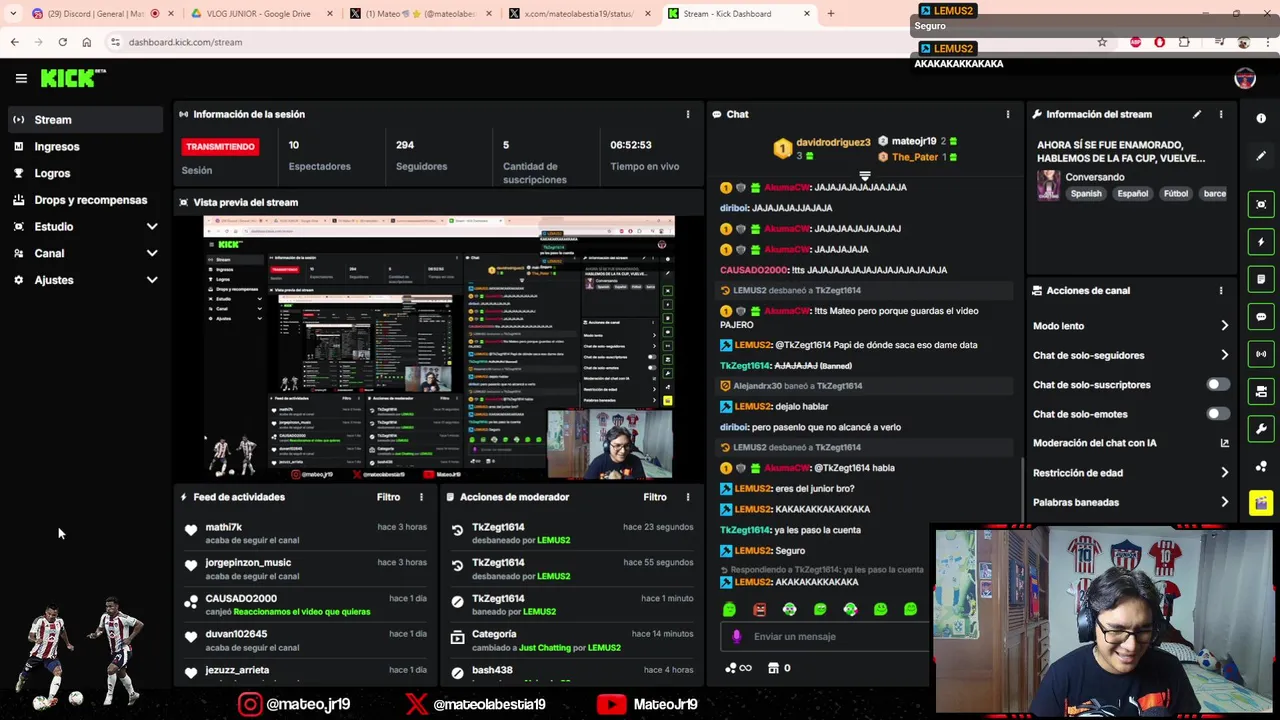Open options menu of Información del stream
The height and width of the screenshot is (720, 1280).
(x=1221, y=114)
